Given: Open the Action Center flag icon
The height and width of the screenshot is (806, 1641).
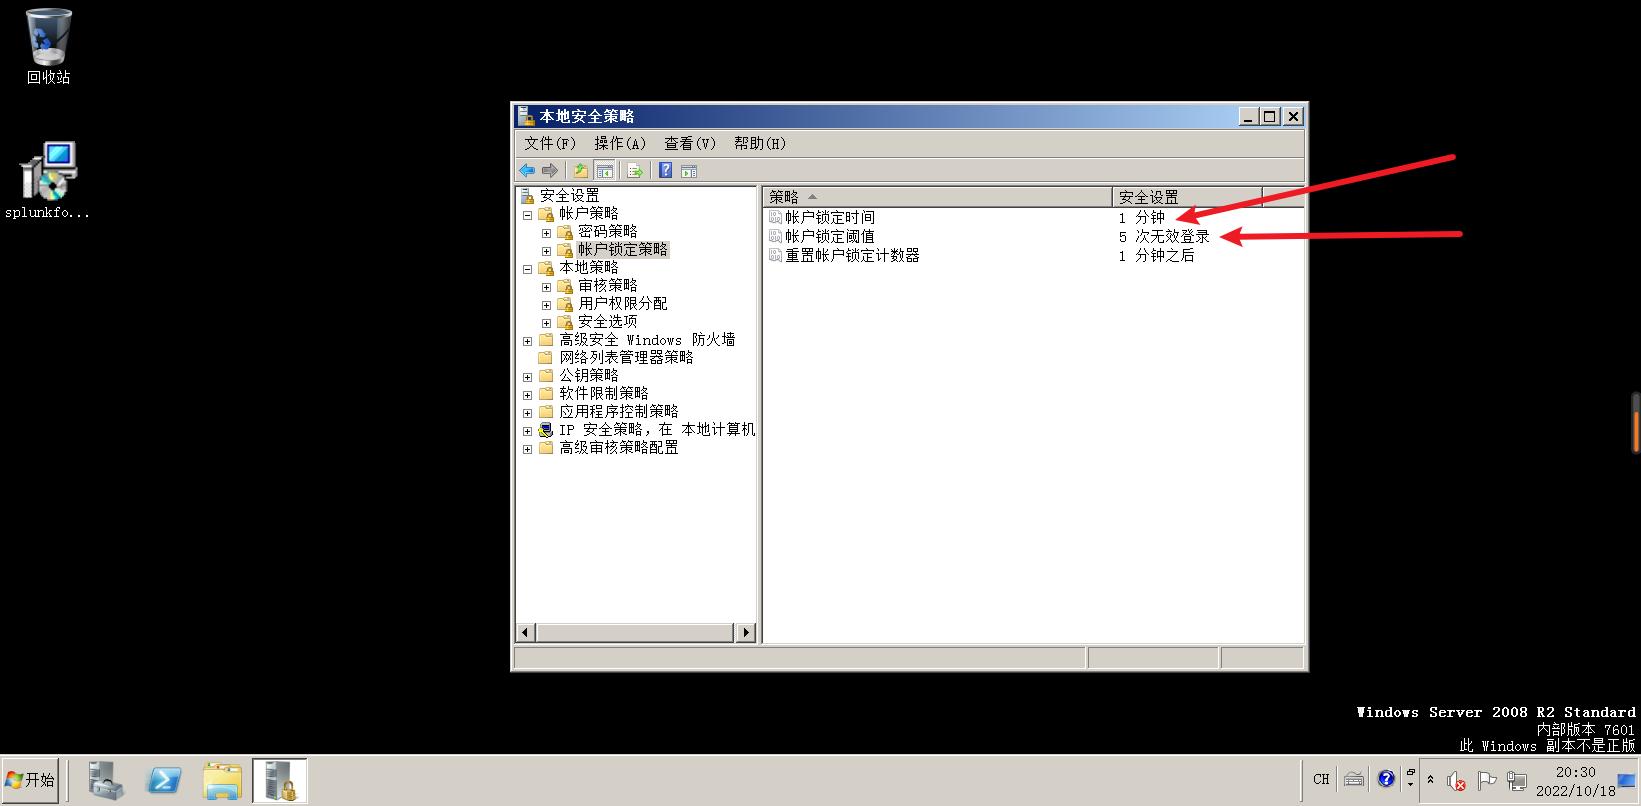Looking at the screenshot, I should [x=1487, y=781].
